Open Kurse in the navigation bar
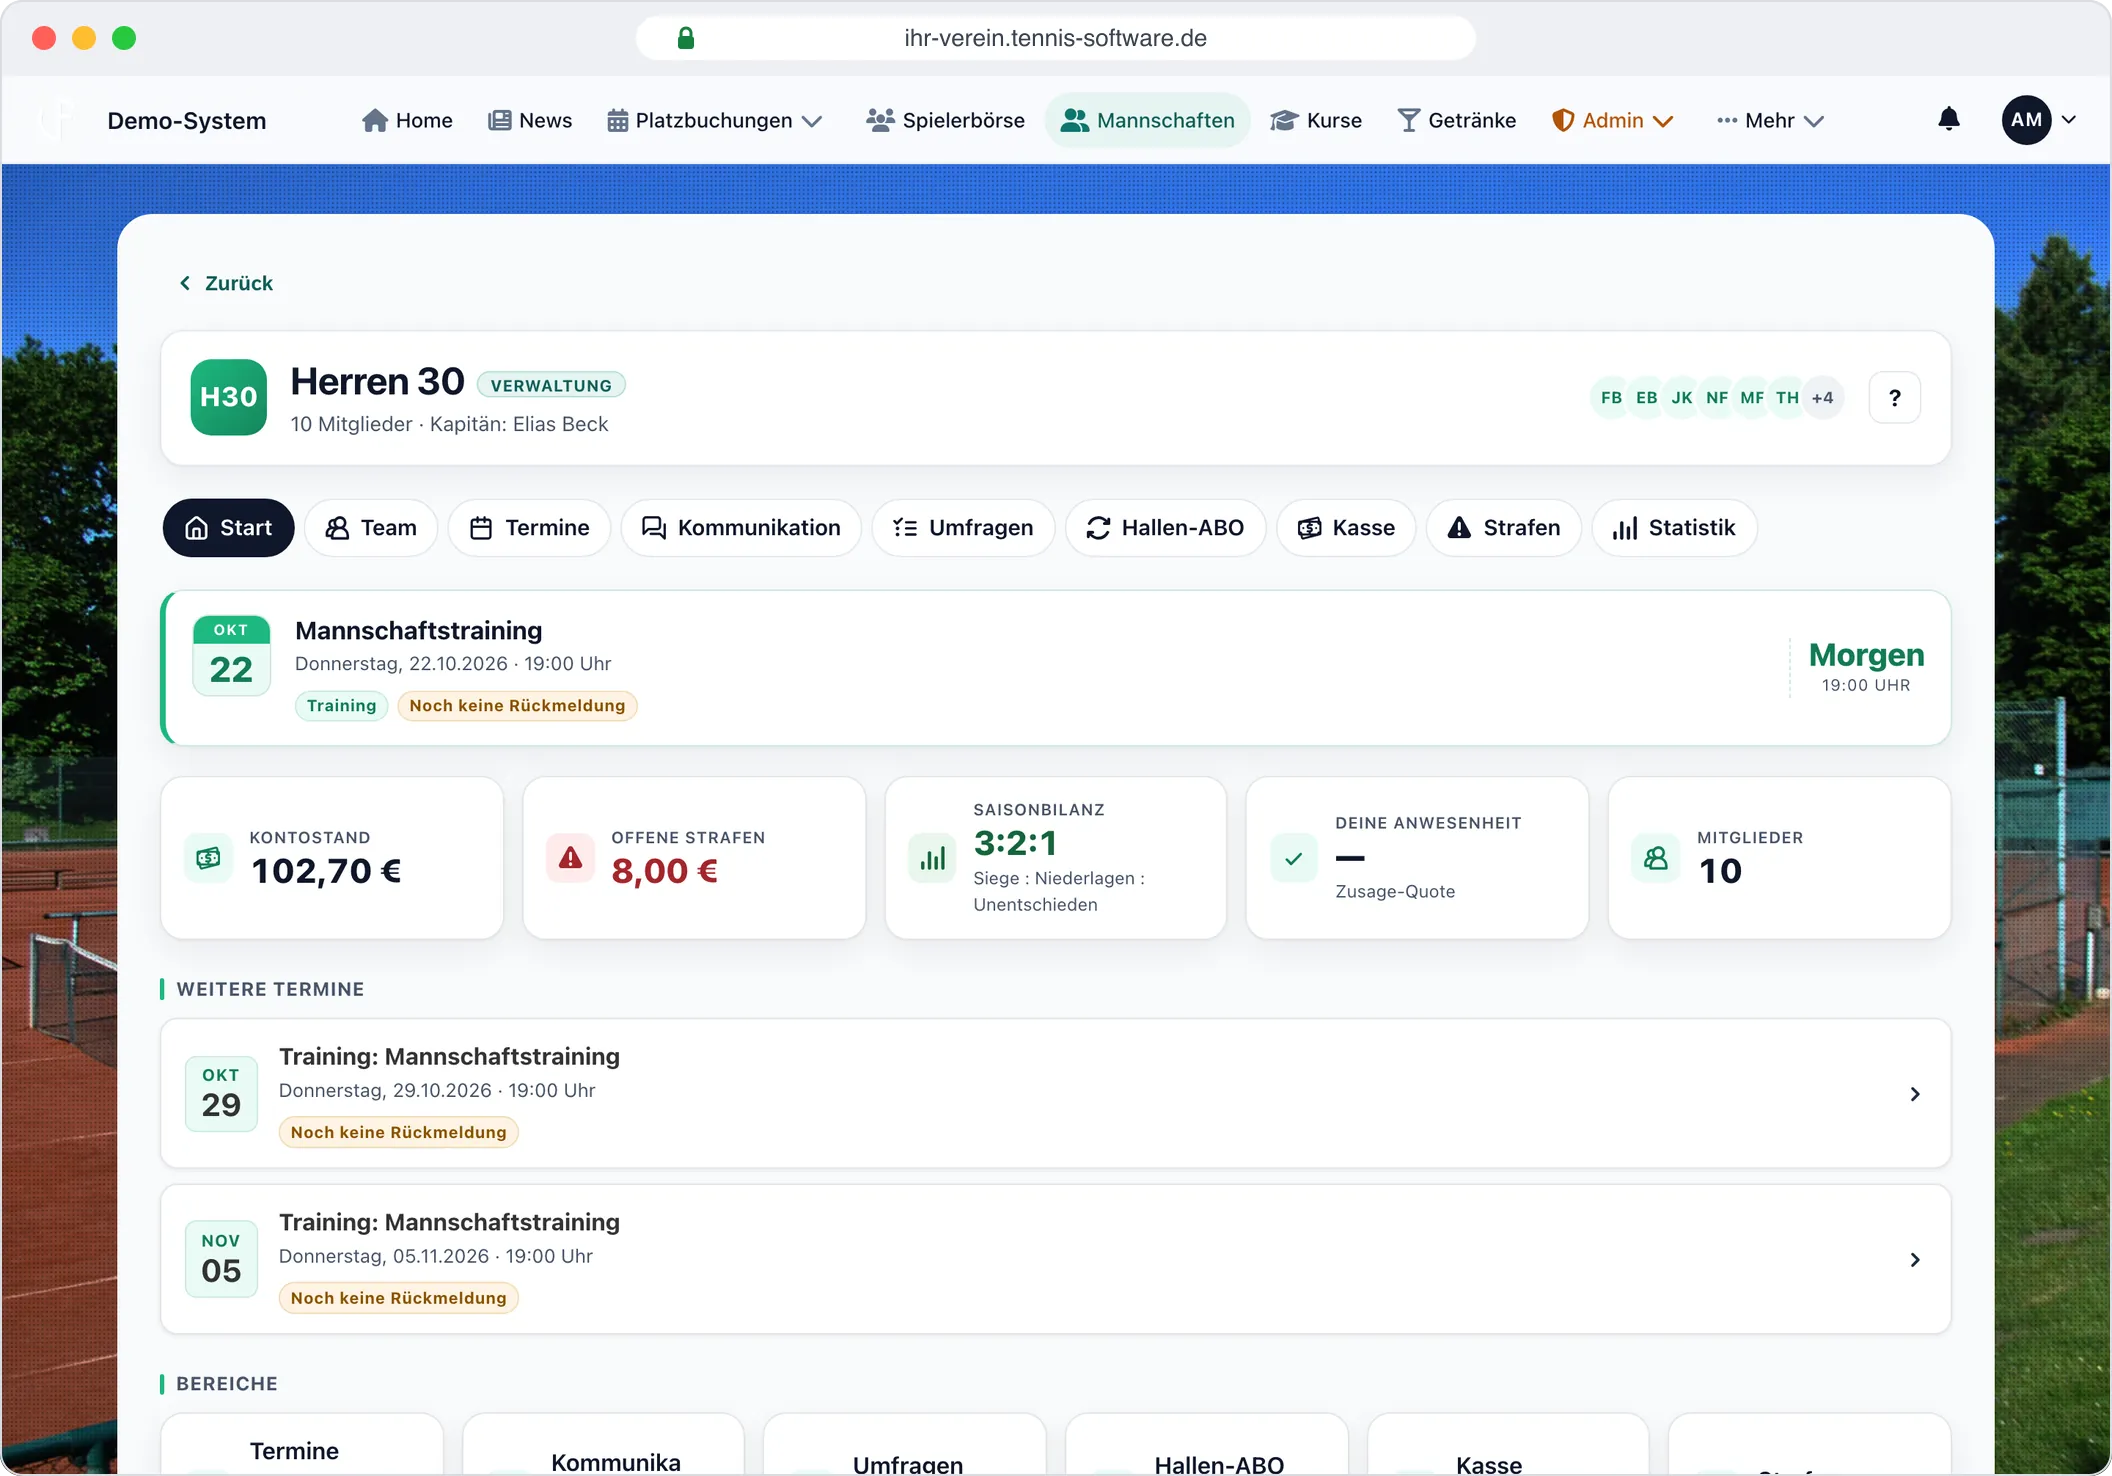This screenshot has width=2112, height=1476. [1316, 120]
